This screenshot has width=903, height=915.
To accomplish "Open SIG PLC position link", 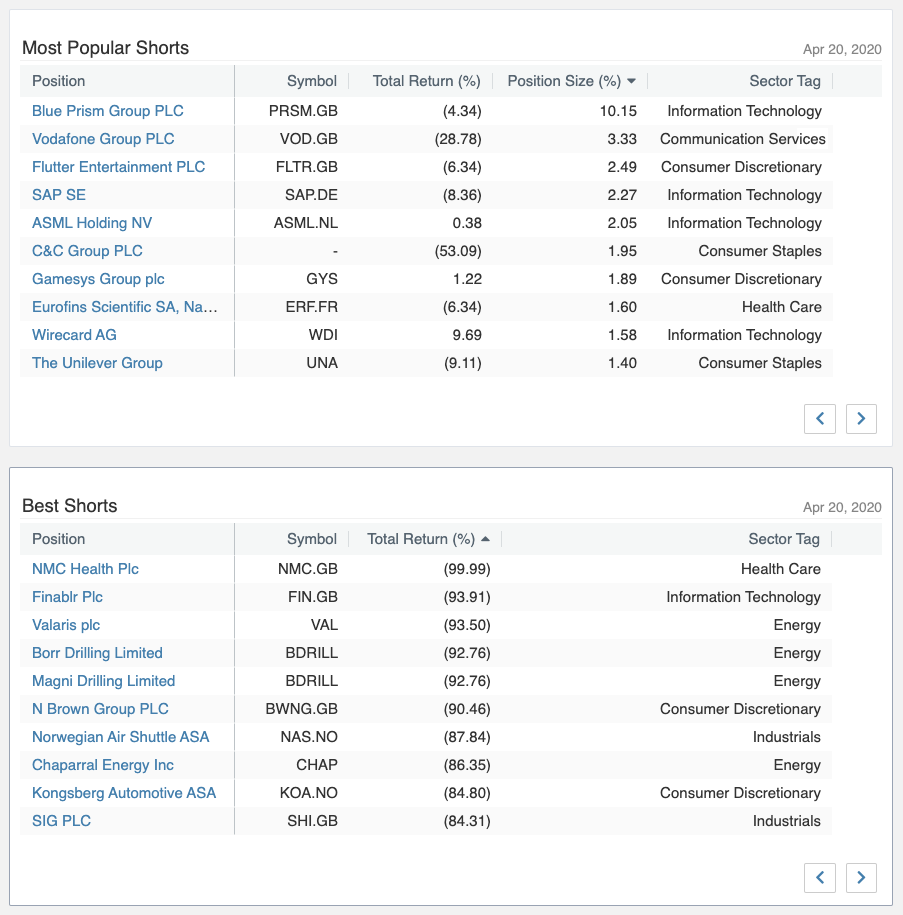I will point(61,821).
